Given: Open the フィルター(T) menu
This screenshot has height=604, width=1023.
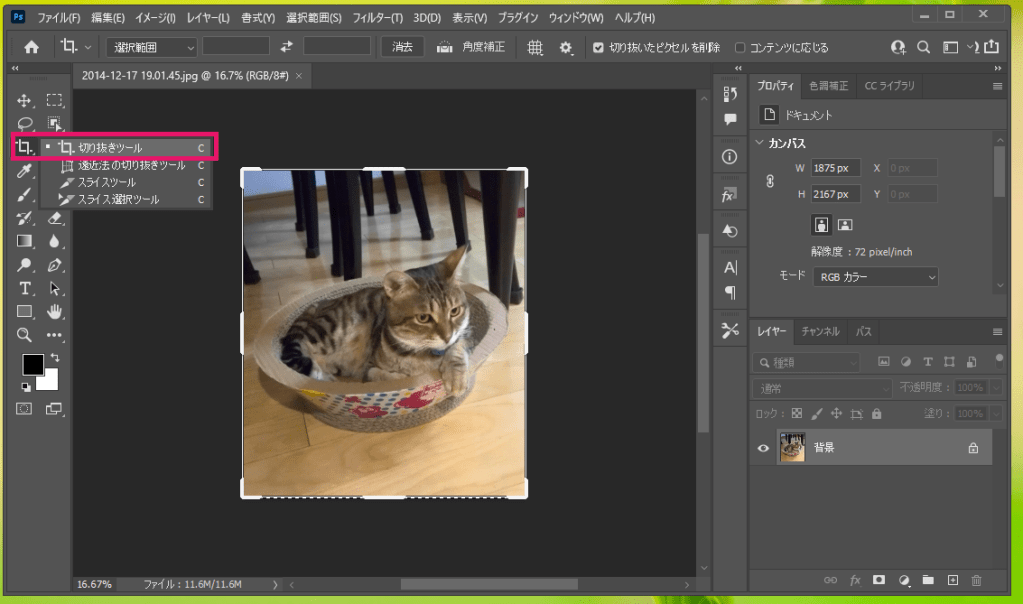Looking at the screenshot, I should pyautogui.click(x=378, y=18).
